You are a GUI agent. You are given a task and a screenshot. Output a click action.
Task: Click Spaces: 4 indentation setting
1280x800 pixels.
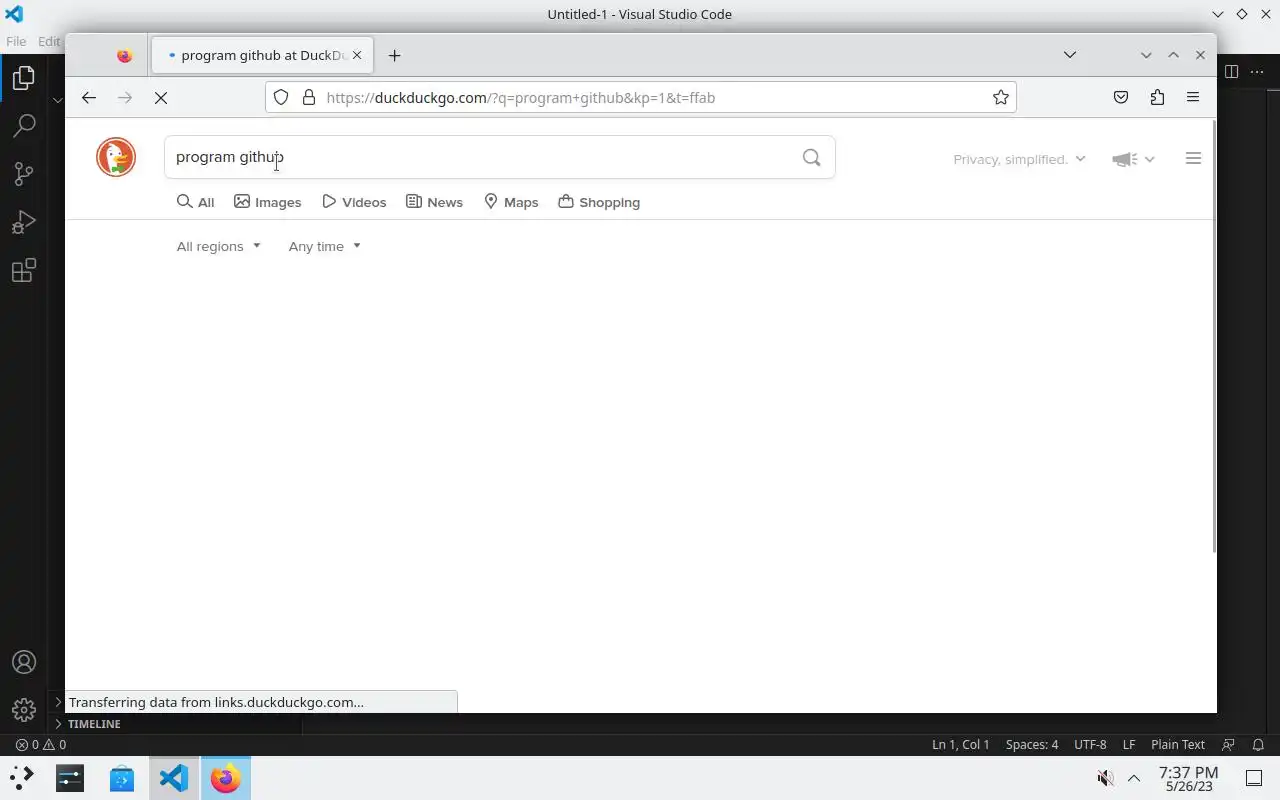coord(1032,744)
